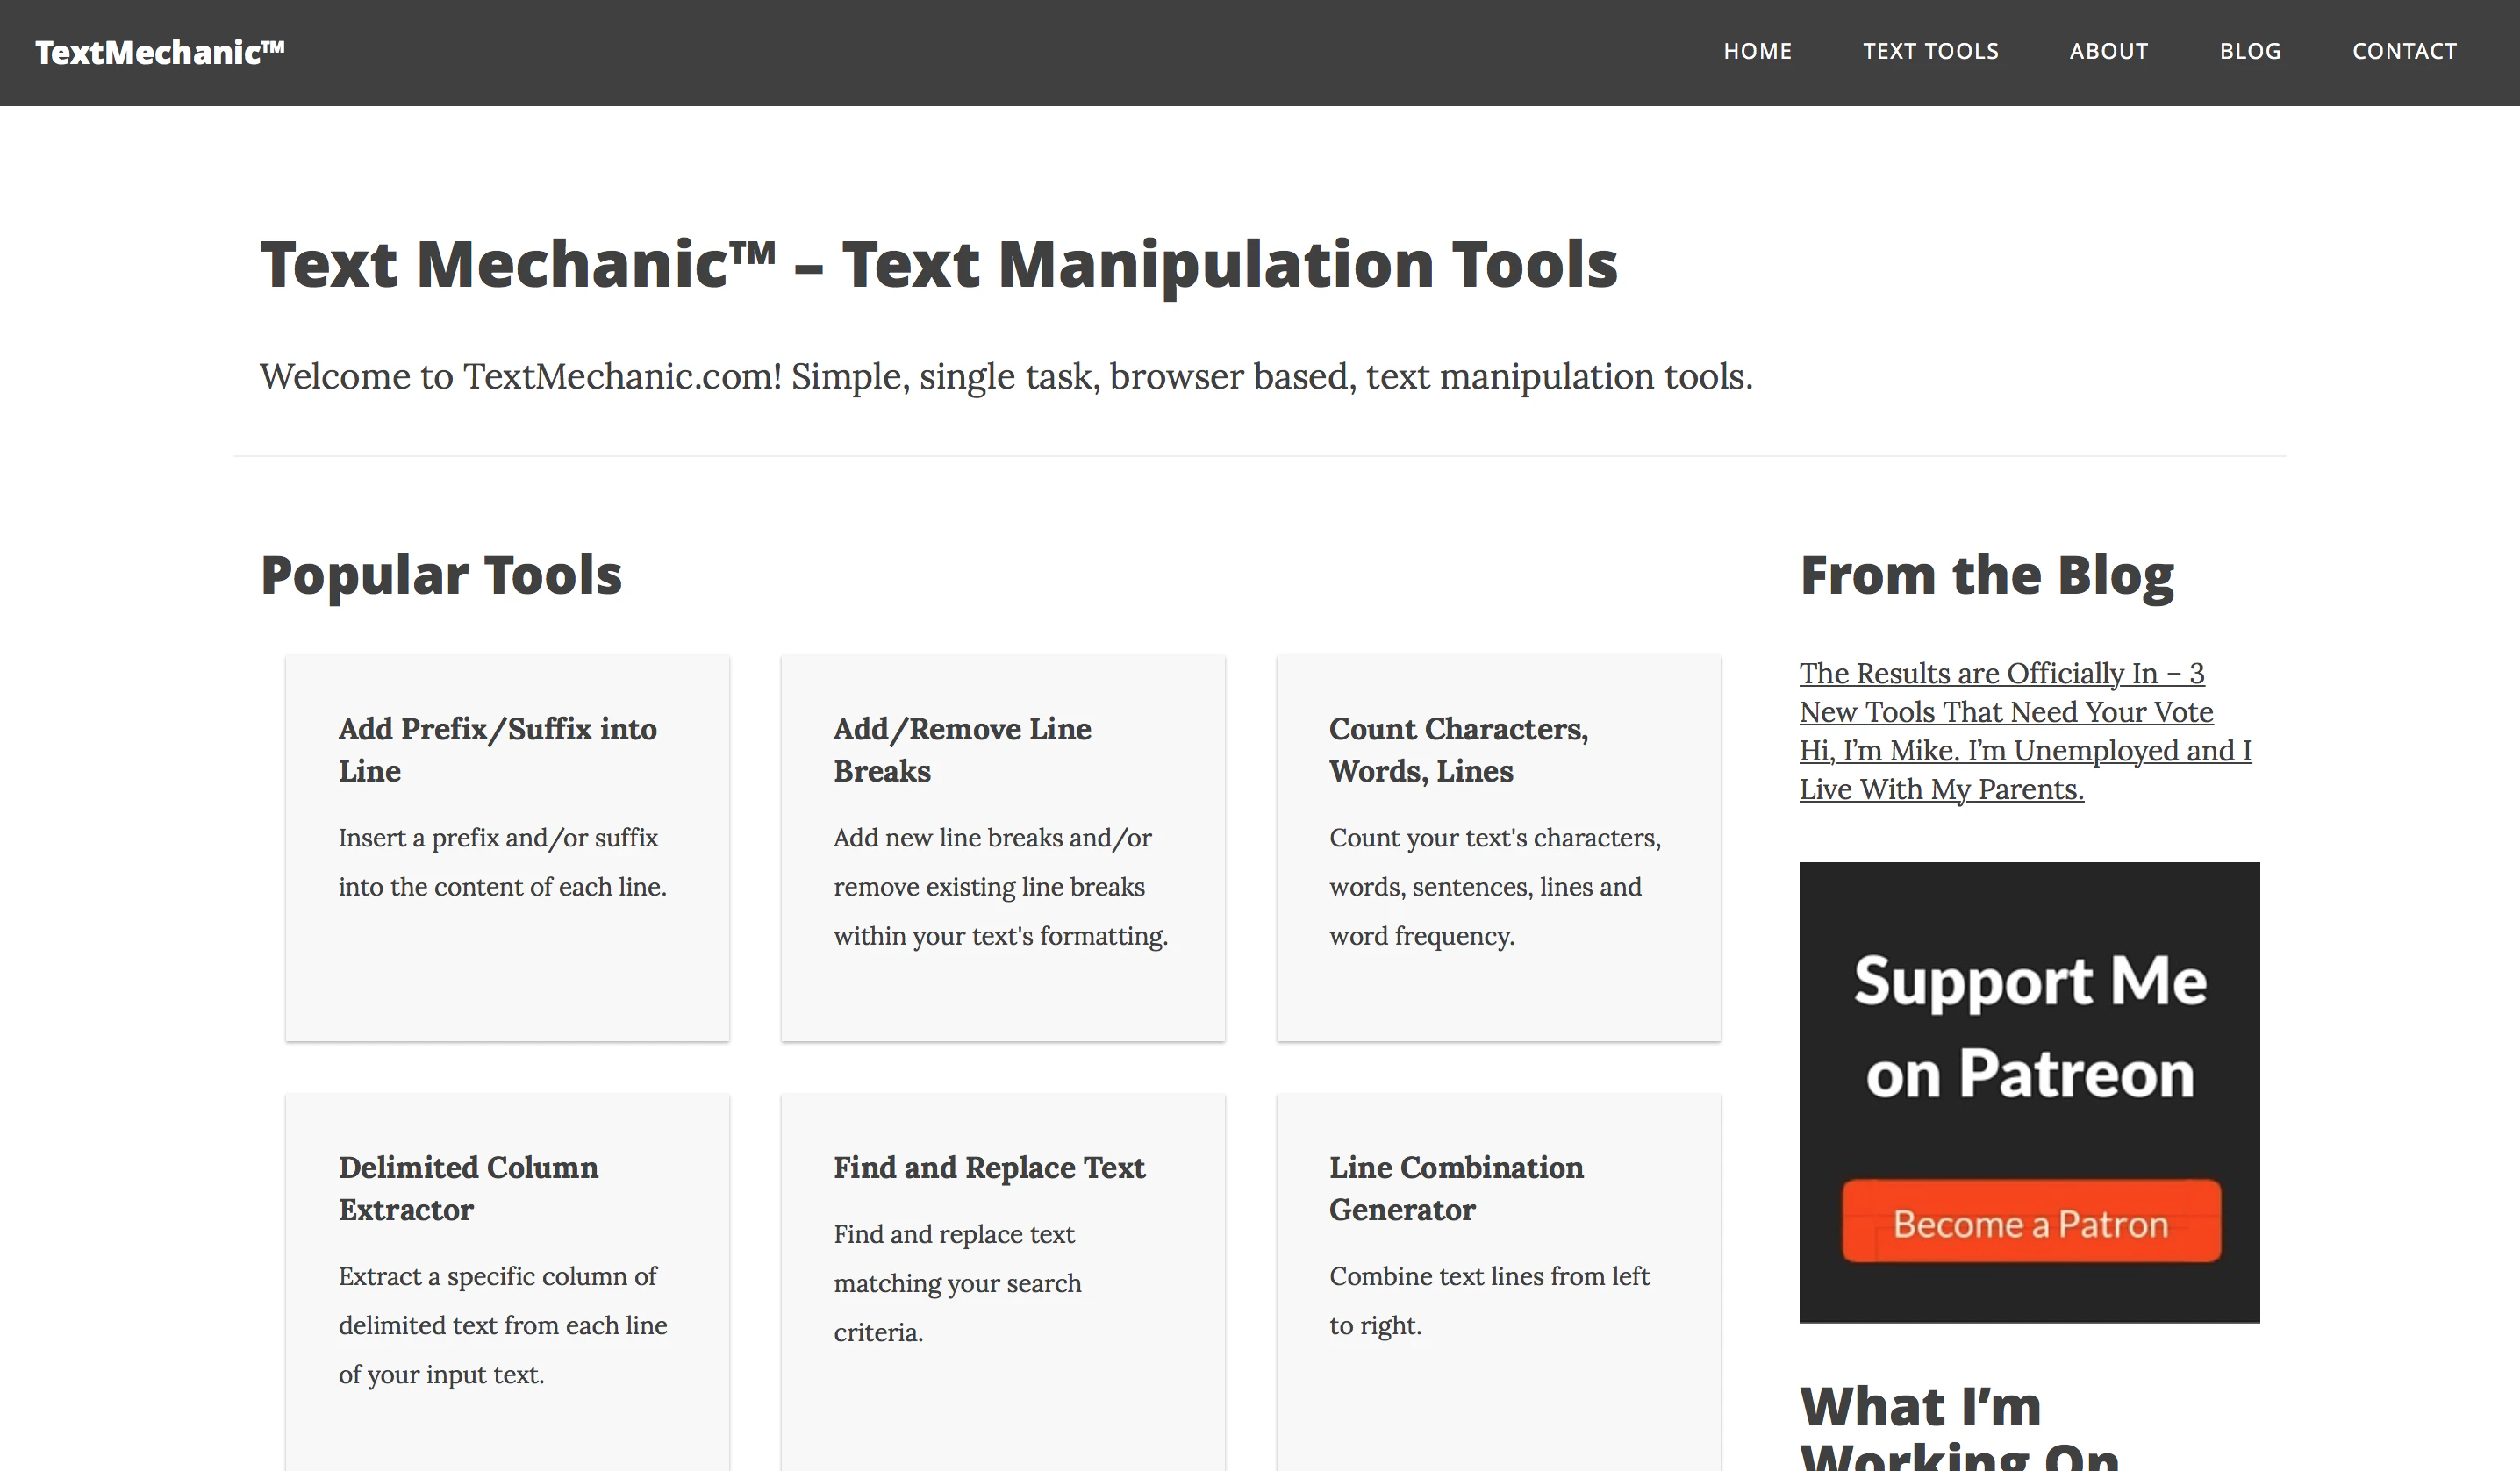This screenshot has width=2520, height=1471.
Task: Select TEXT TOOLS in the navigation bar
Action: (x=1931, y=51)
